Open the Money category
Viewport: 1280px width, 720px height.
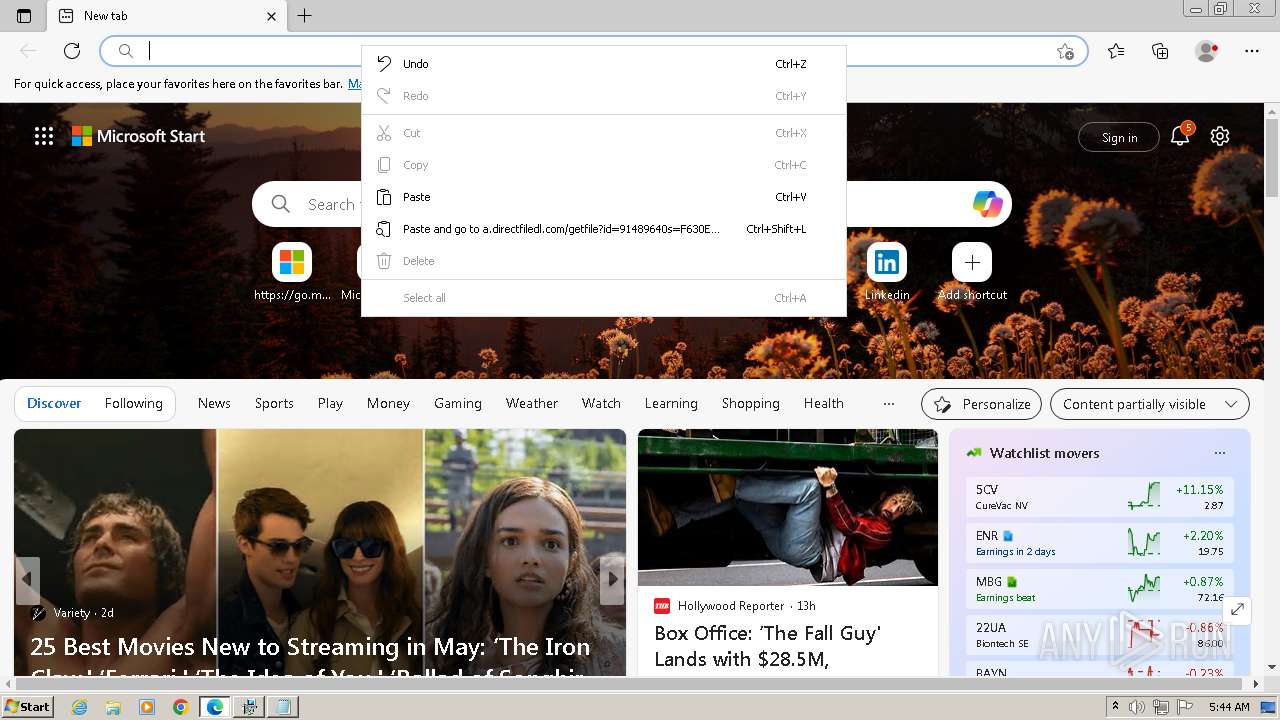[x=388, y=403]
